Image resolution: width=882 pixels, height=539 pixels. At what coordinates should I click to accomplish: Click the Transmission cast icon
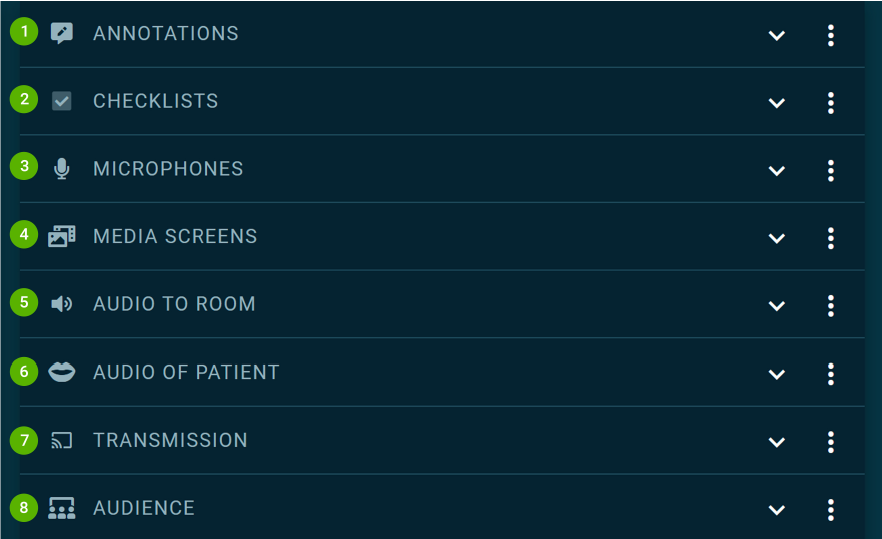pyautogui.click(x=62, y=440)
